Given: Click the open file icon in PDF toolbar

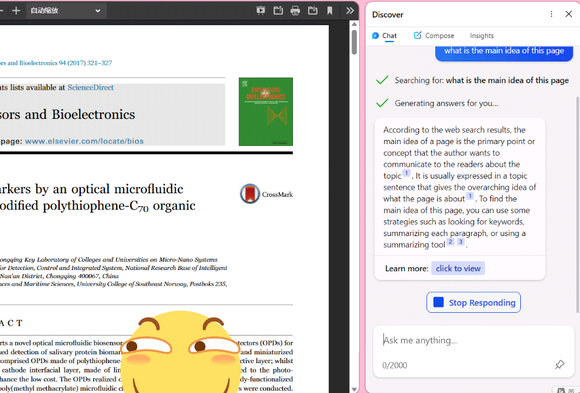Looking at the screenshot, I should pos(278,11).
